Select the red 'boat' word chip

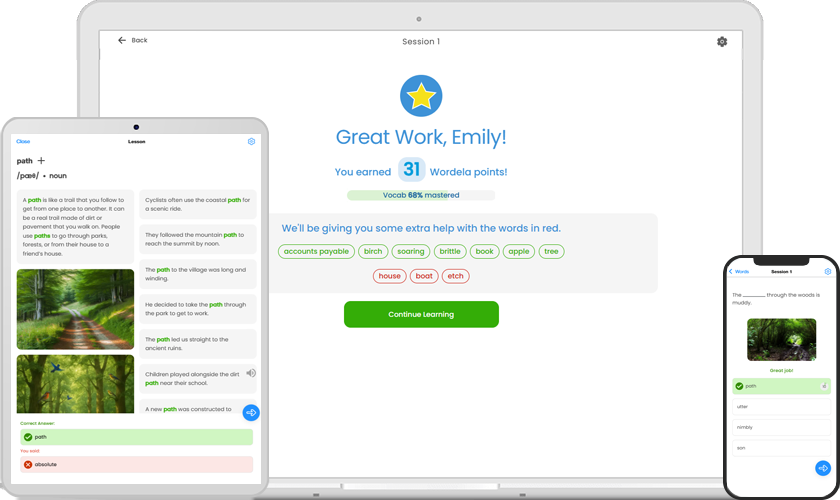tap(424, 276)
